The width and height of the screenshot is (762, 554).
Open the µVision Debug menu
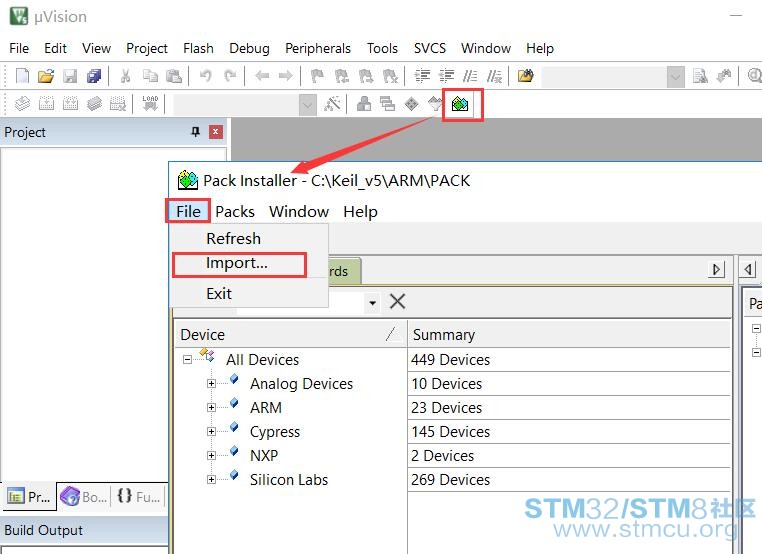tap(249, 48)
